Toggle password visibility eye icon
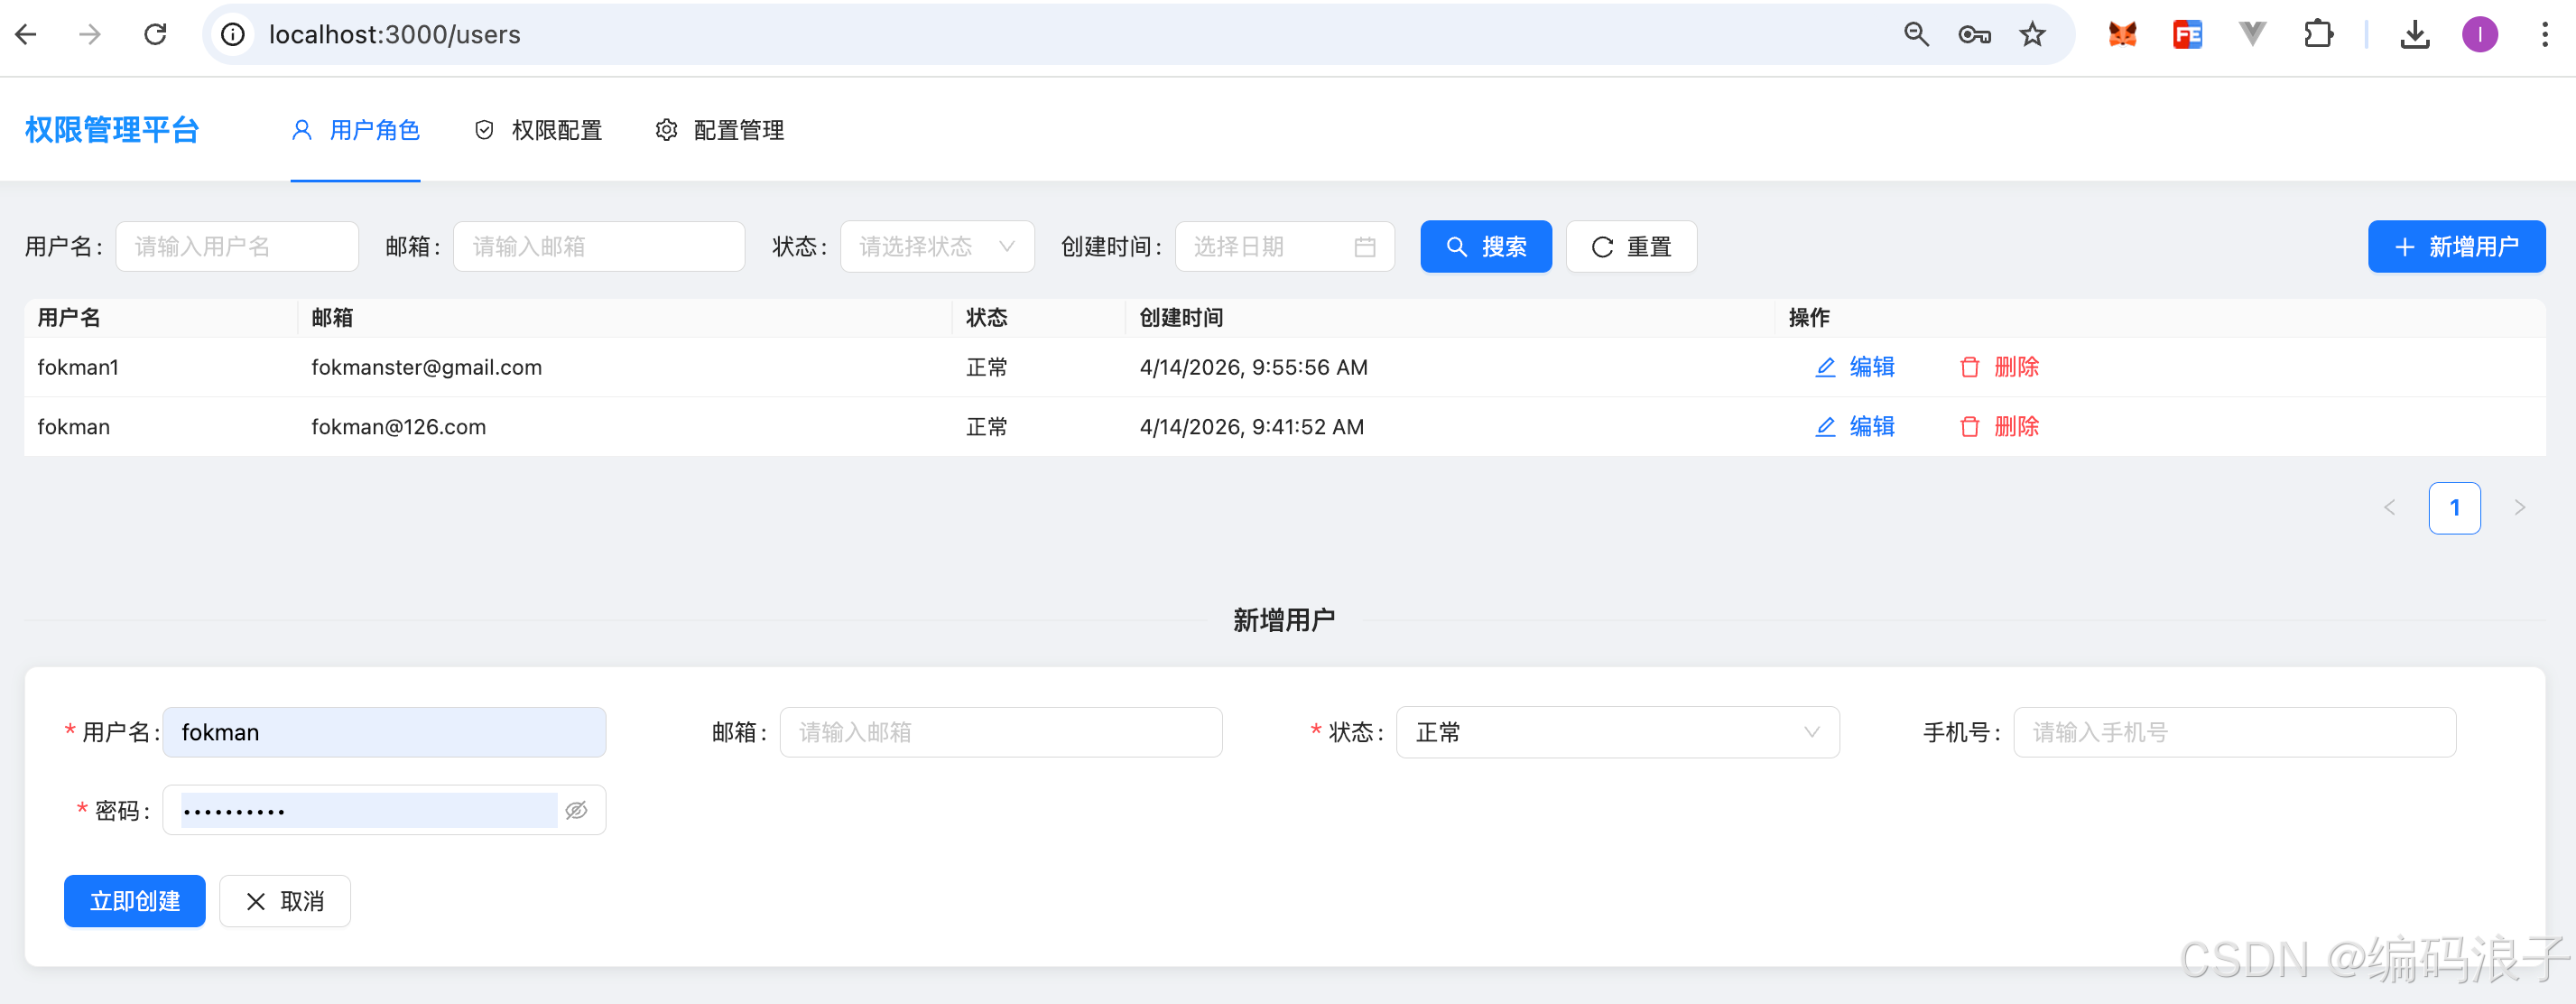Viewport: 2576px width, 1004px height. tap(576, 810)
